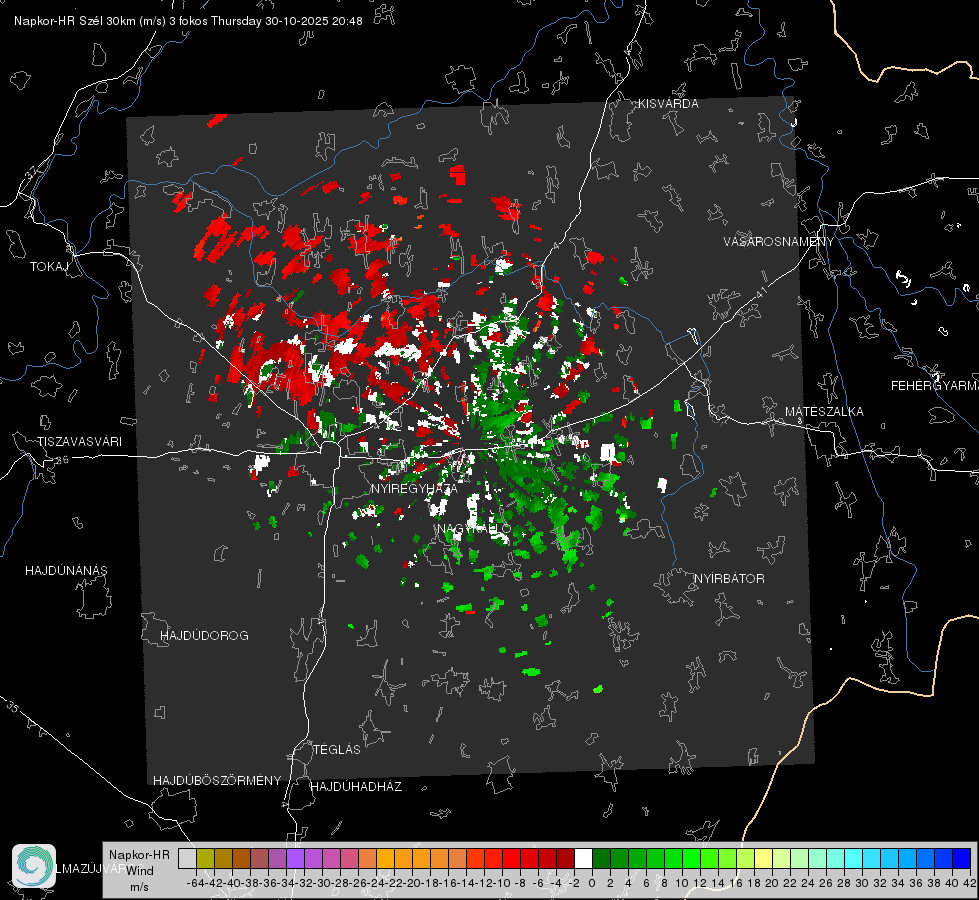Select the NYÍRBÁTOR town label
The height and width of the screenshot is (900, 979).
pyautogui.click(x=729, y=579)
